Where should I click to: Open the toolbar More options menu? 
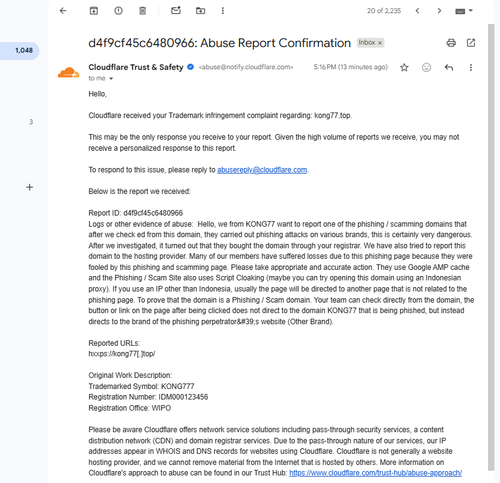pos(223,11)
